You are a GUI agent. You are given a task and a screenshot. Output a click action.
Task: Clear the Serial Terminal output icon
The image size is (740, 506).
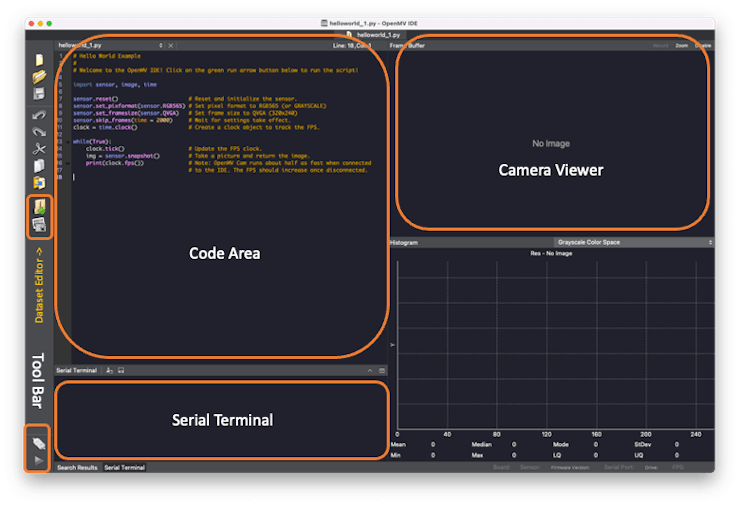point(109,371)
